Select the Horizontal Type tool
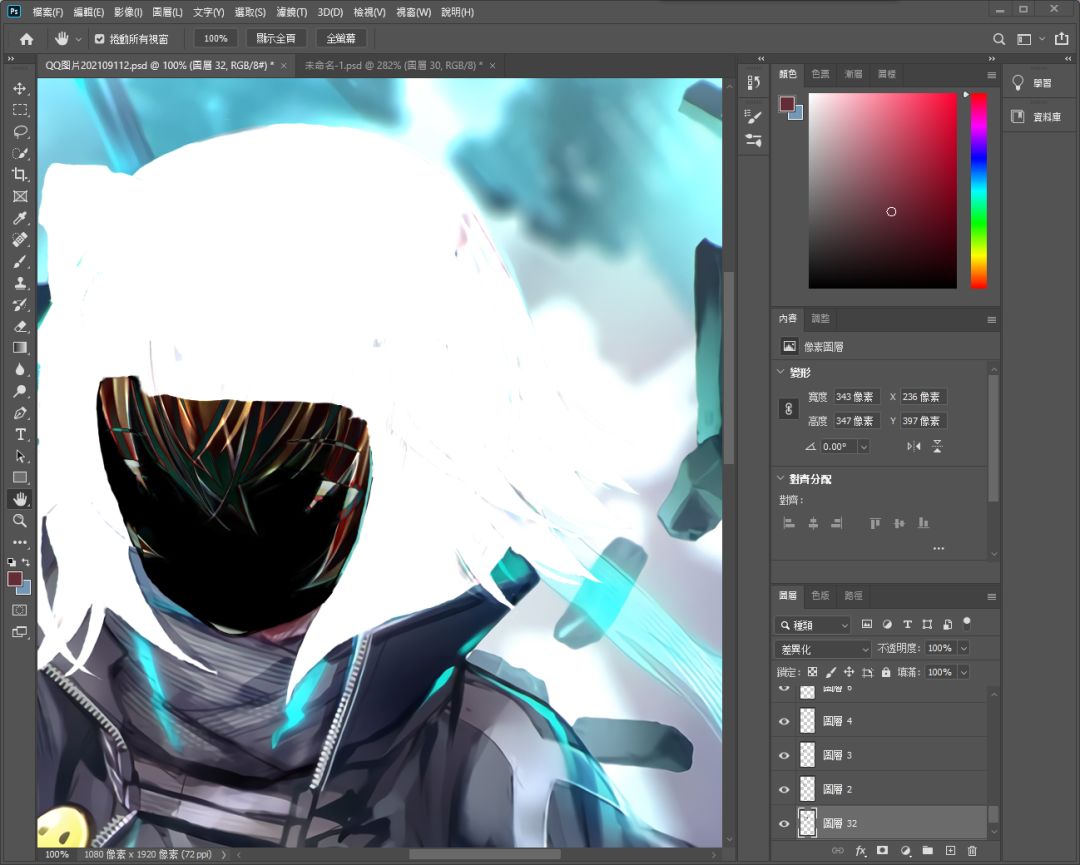The width and height of the screenshot is (1080, 865). point(20,434)
